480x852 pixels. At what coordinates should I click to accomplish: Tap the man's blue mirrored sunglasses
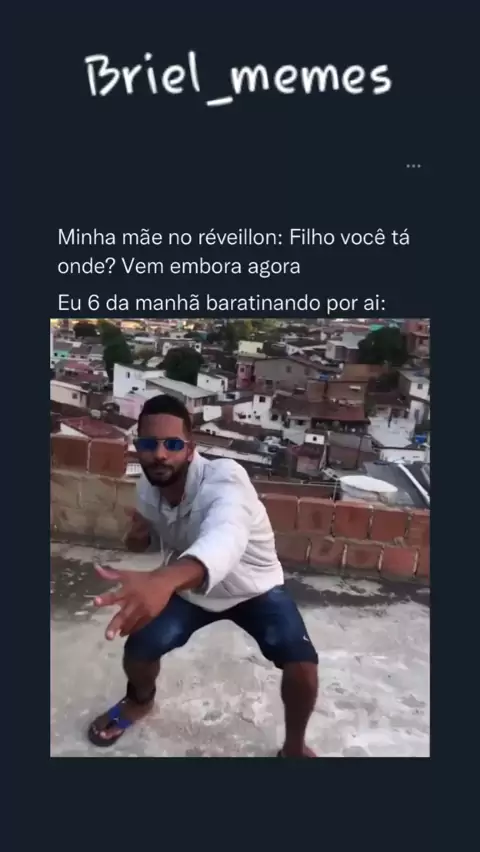pyautogui.click(x=161, y=444)
